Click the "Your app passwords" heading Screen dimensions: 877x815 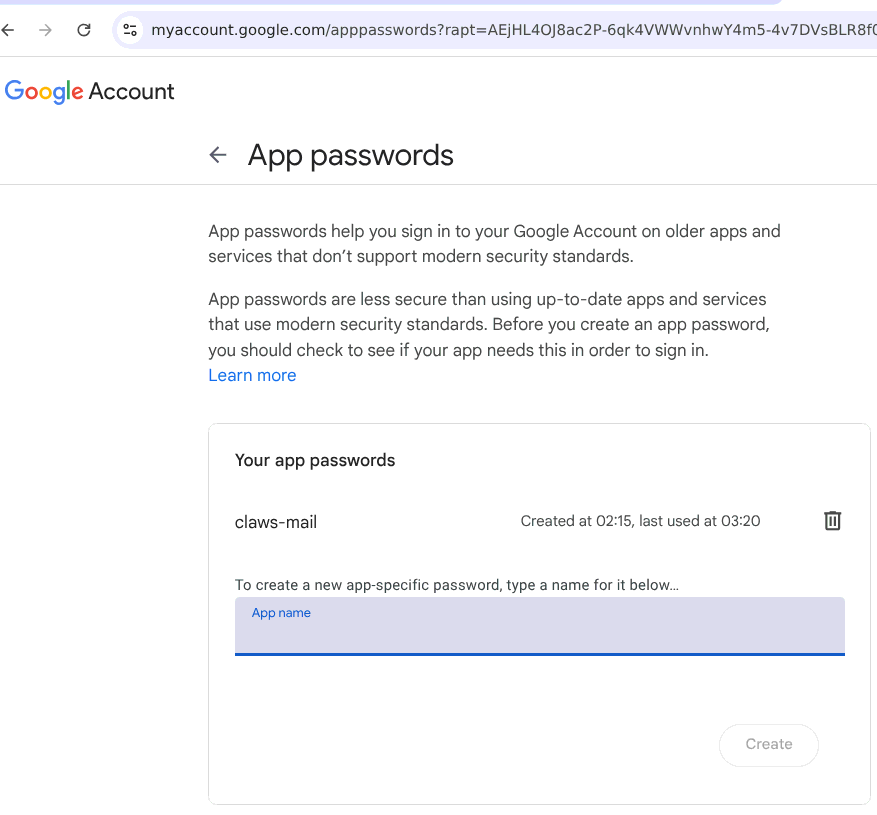tap(315, 460)
